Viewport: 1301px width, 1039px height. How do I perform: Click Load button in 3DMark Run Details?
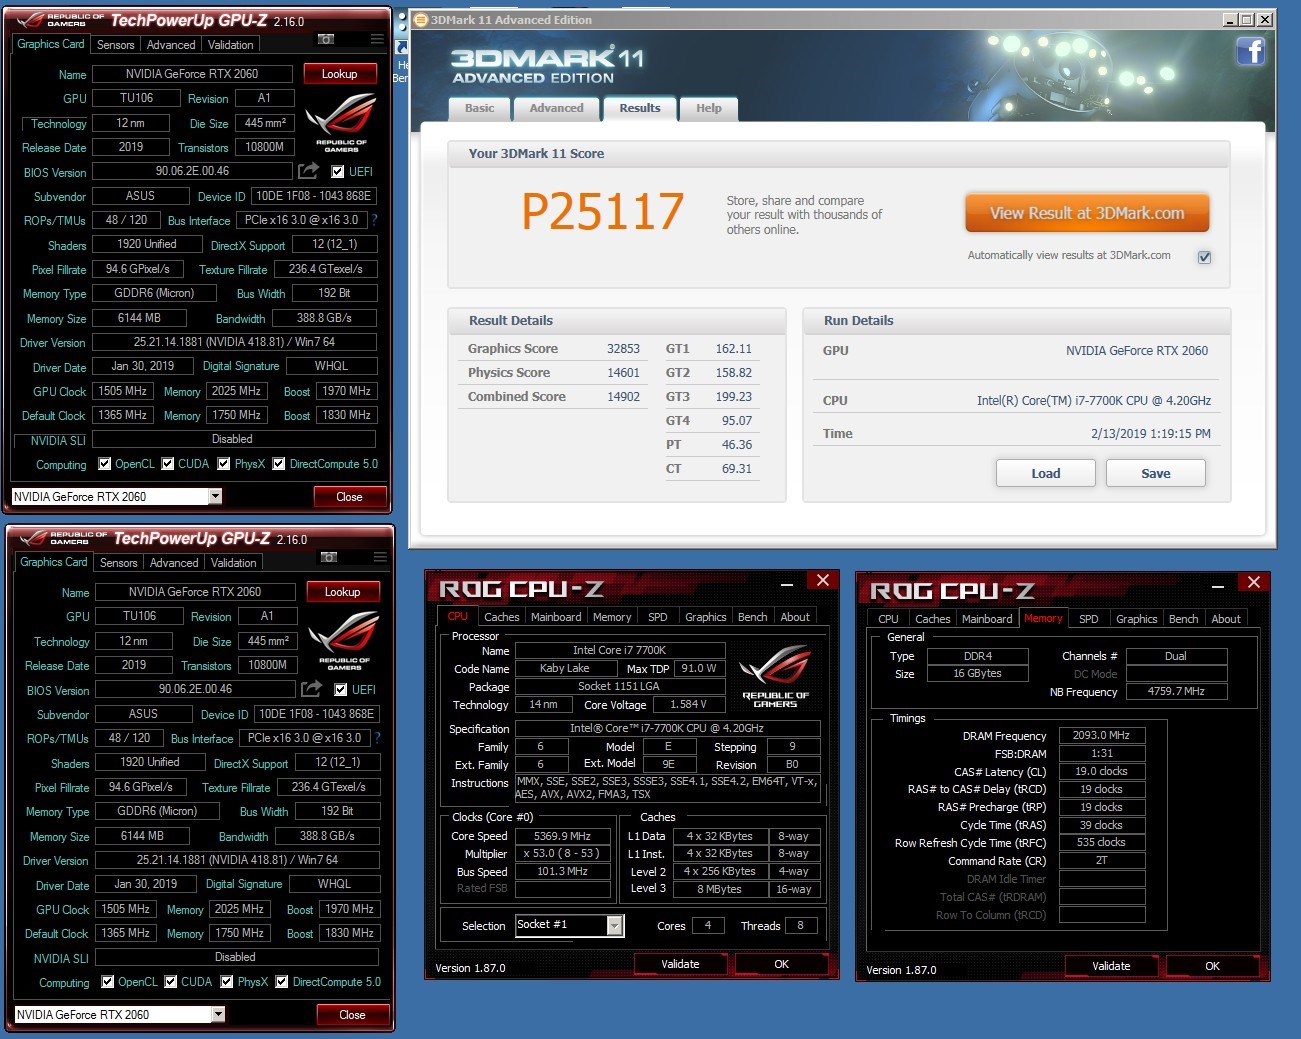click(x=1046, y=473)
